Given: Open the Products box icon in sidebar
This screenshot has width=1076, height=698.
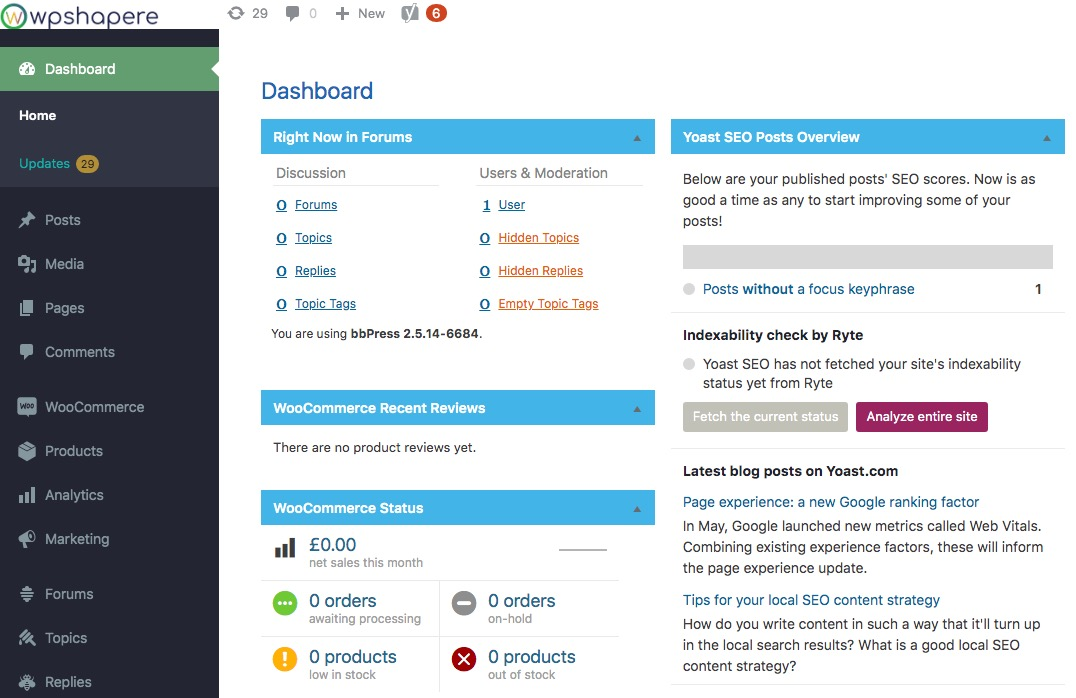Looking at the screenshot, I should pos(27,451).
